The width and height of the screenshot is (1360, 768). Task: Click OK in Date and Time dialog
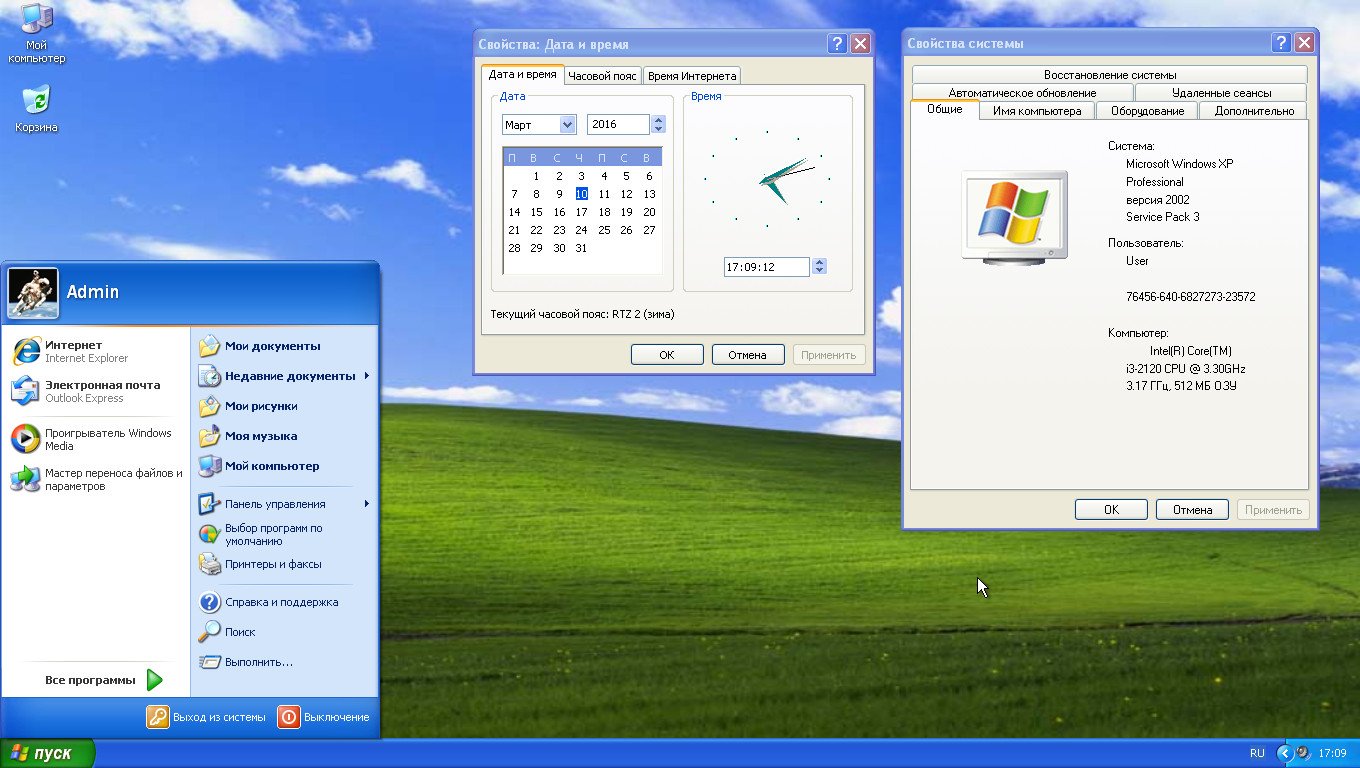point(666,355)
